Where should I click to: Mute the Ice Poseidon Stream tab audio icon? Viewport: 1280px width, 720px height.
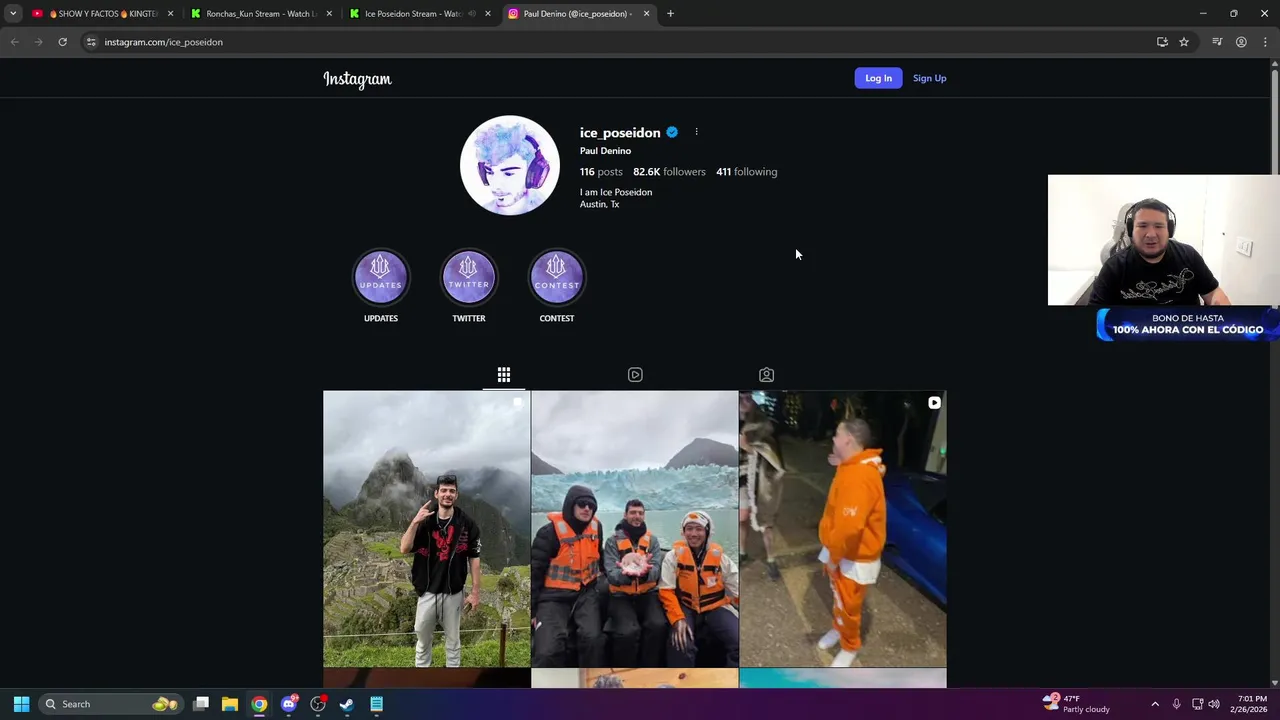[x=472, y=14]
